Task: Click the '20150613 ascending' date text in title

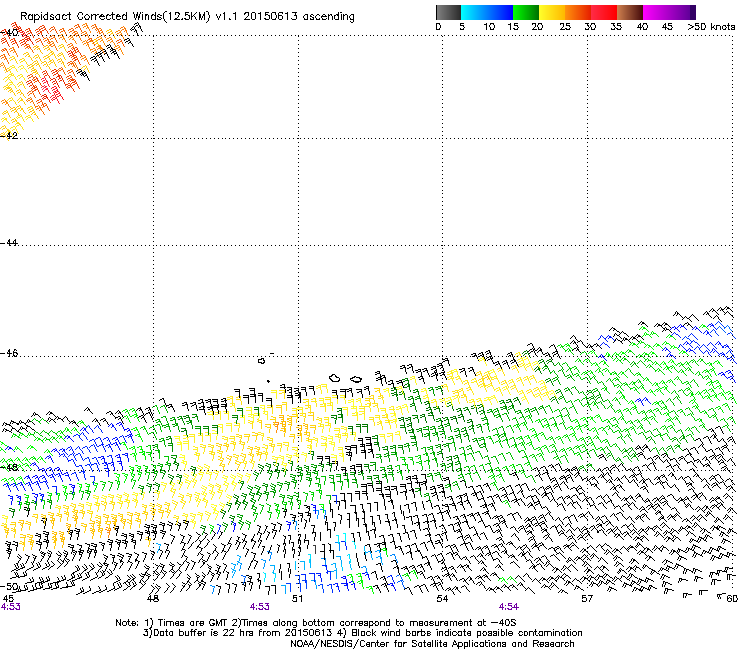Action: click(299, 17)
